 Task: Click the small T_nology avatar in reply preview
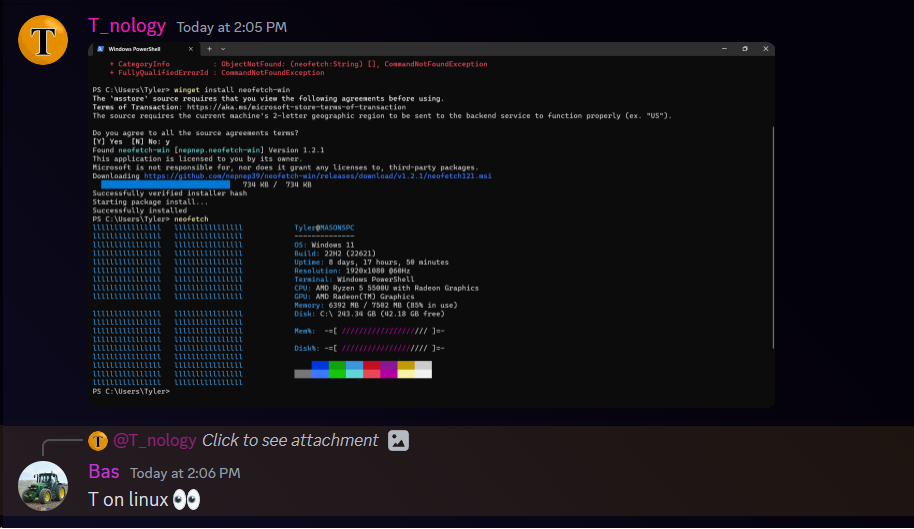tap(97, 441)
